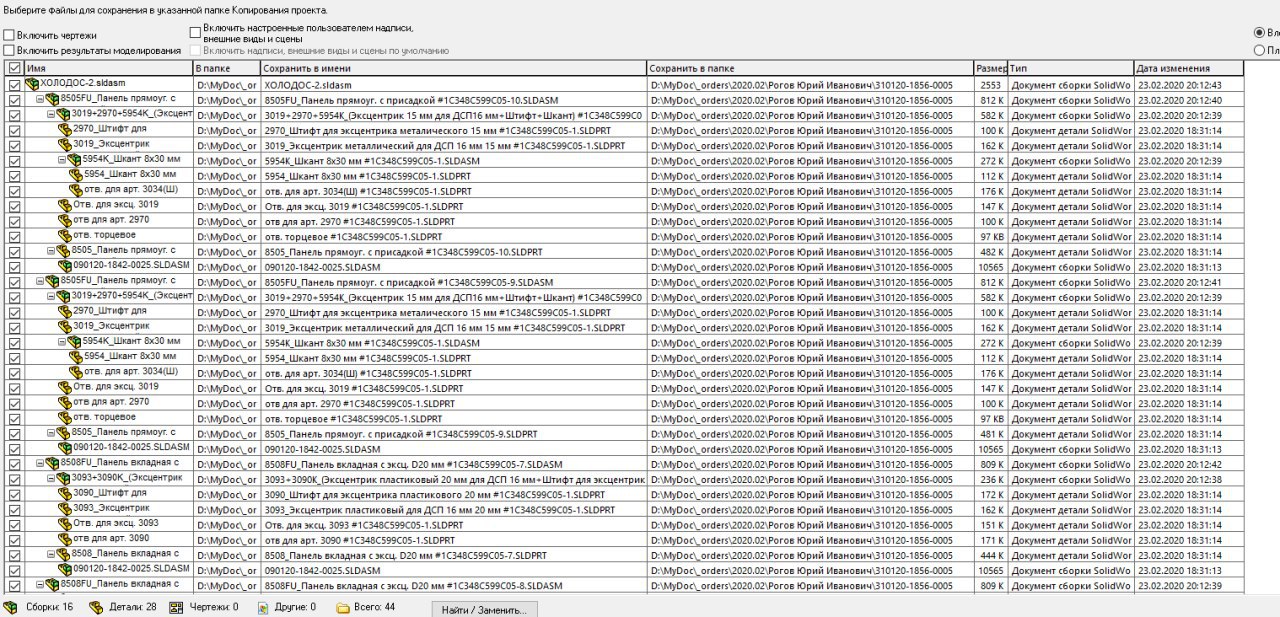Click the part icon of Отв. для эксц. 3093
Image resolution: width=1280 pixels, height=617 pixels.
pos(65,524)
